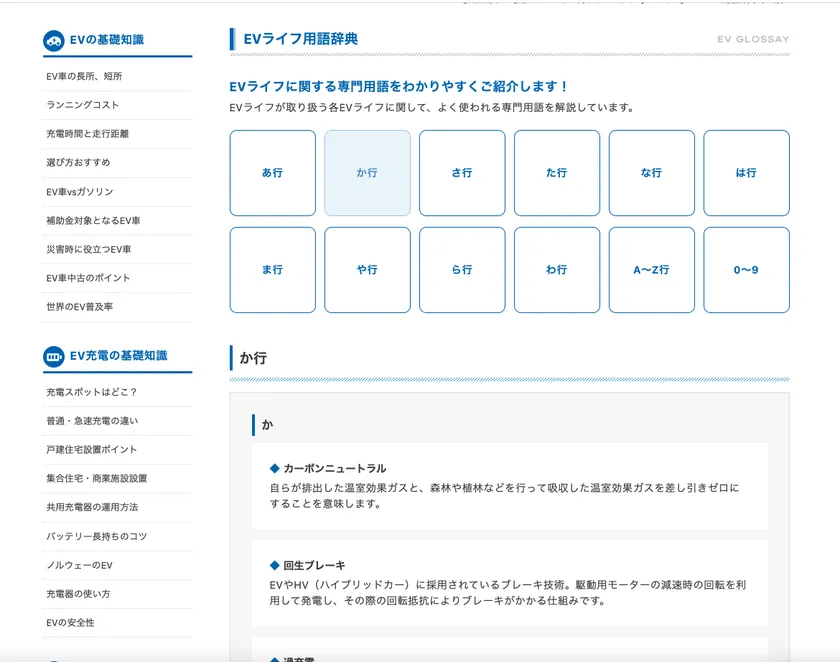Click the カーボンニュートラル definition paragraph
The image size is (840, 662).
click(504, 496)
